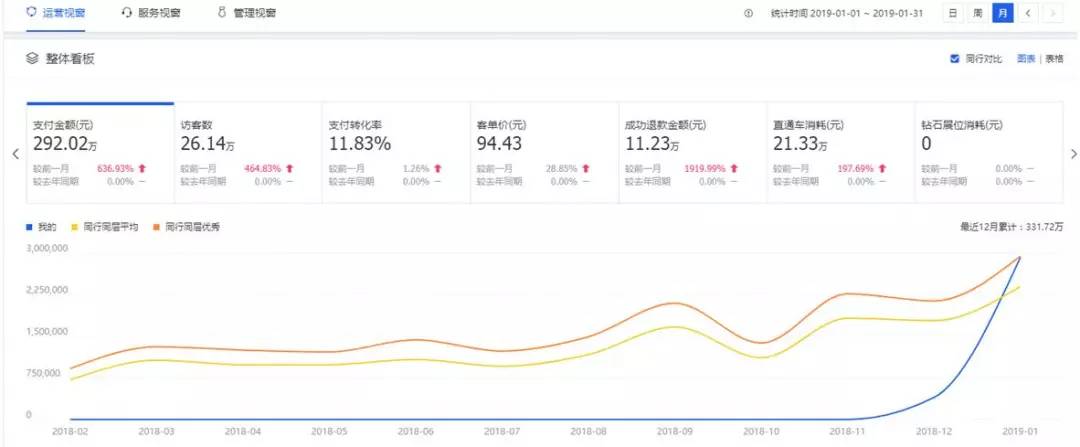Image resolution: width=1080 pixels, height=447 pixels.
Task: Select the 钻石展位消耗(元) metric card
Action: point(988,153)
